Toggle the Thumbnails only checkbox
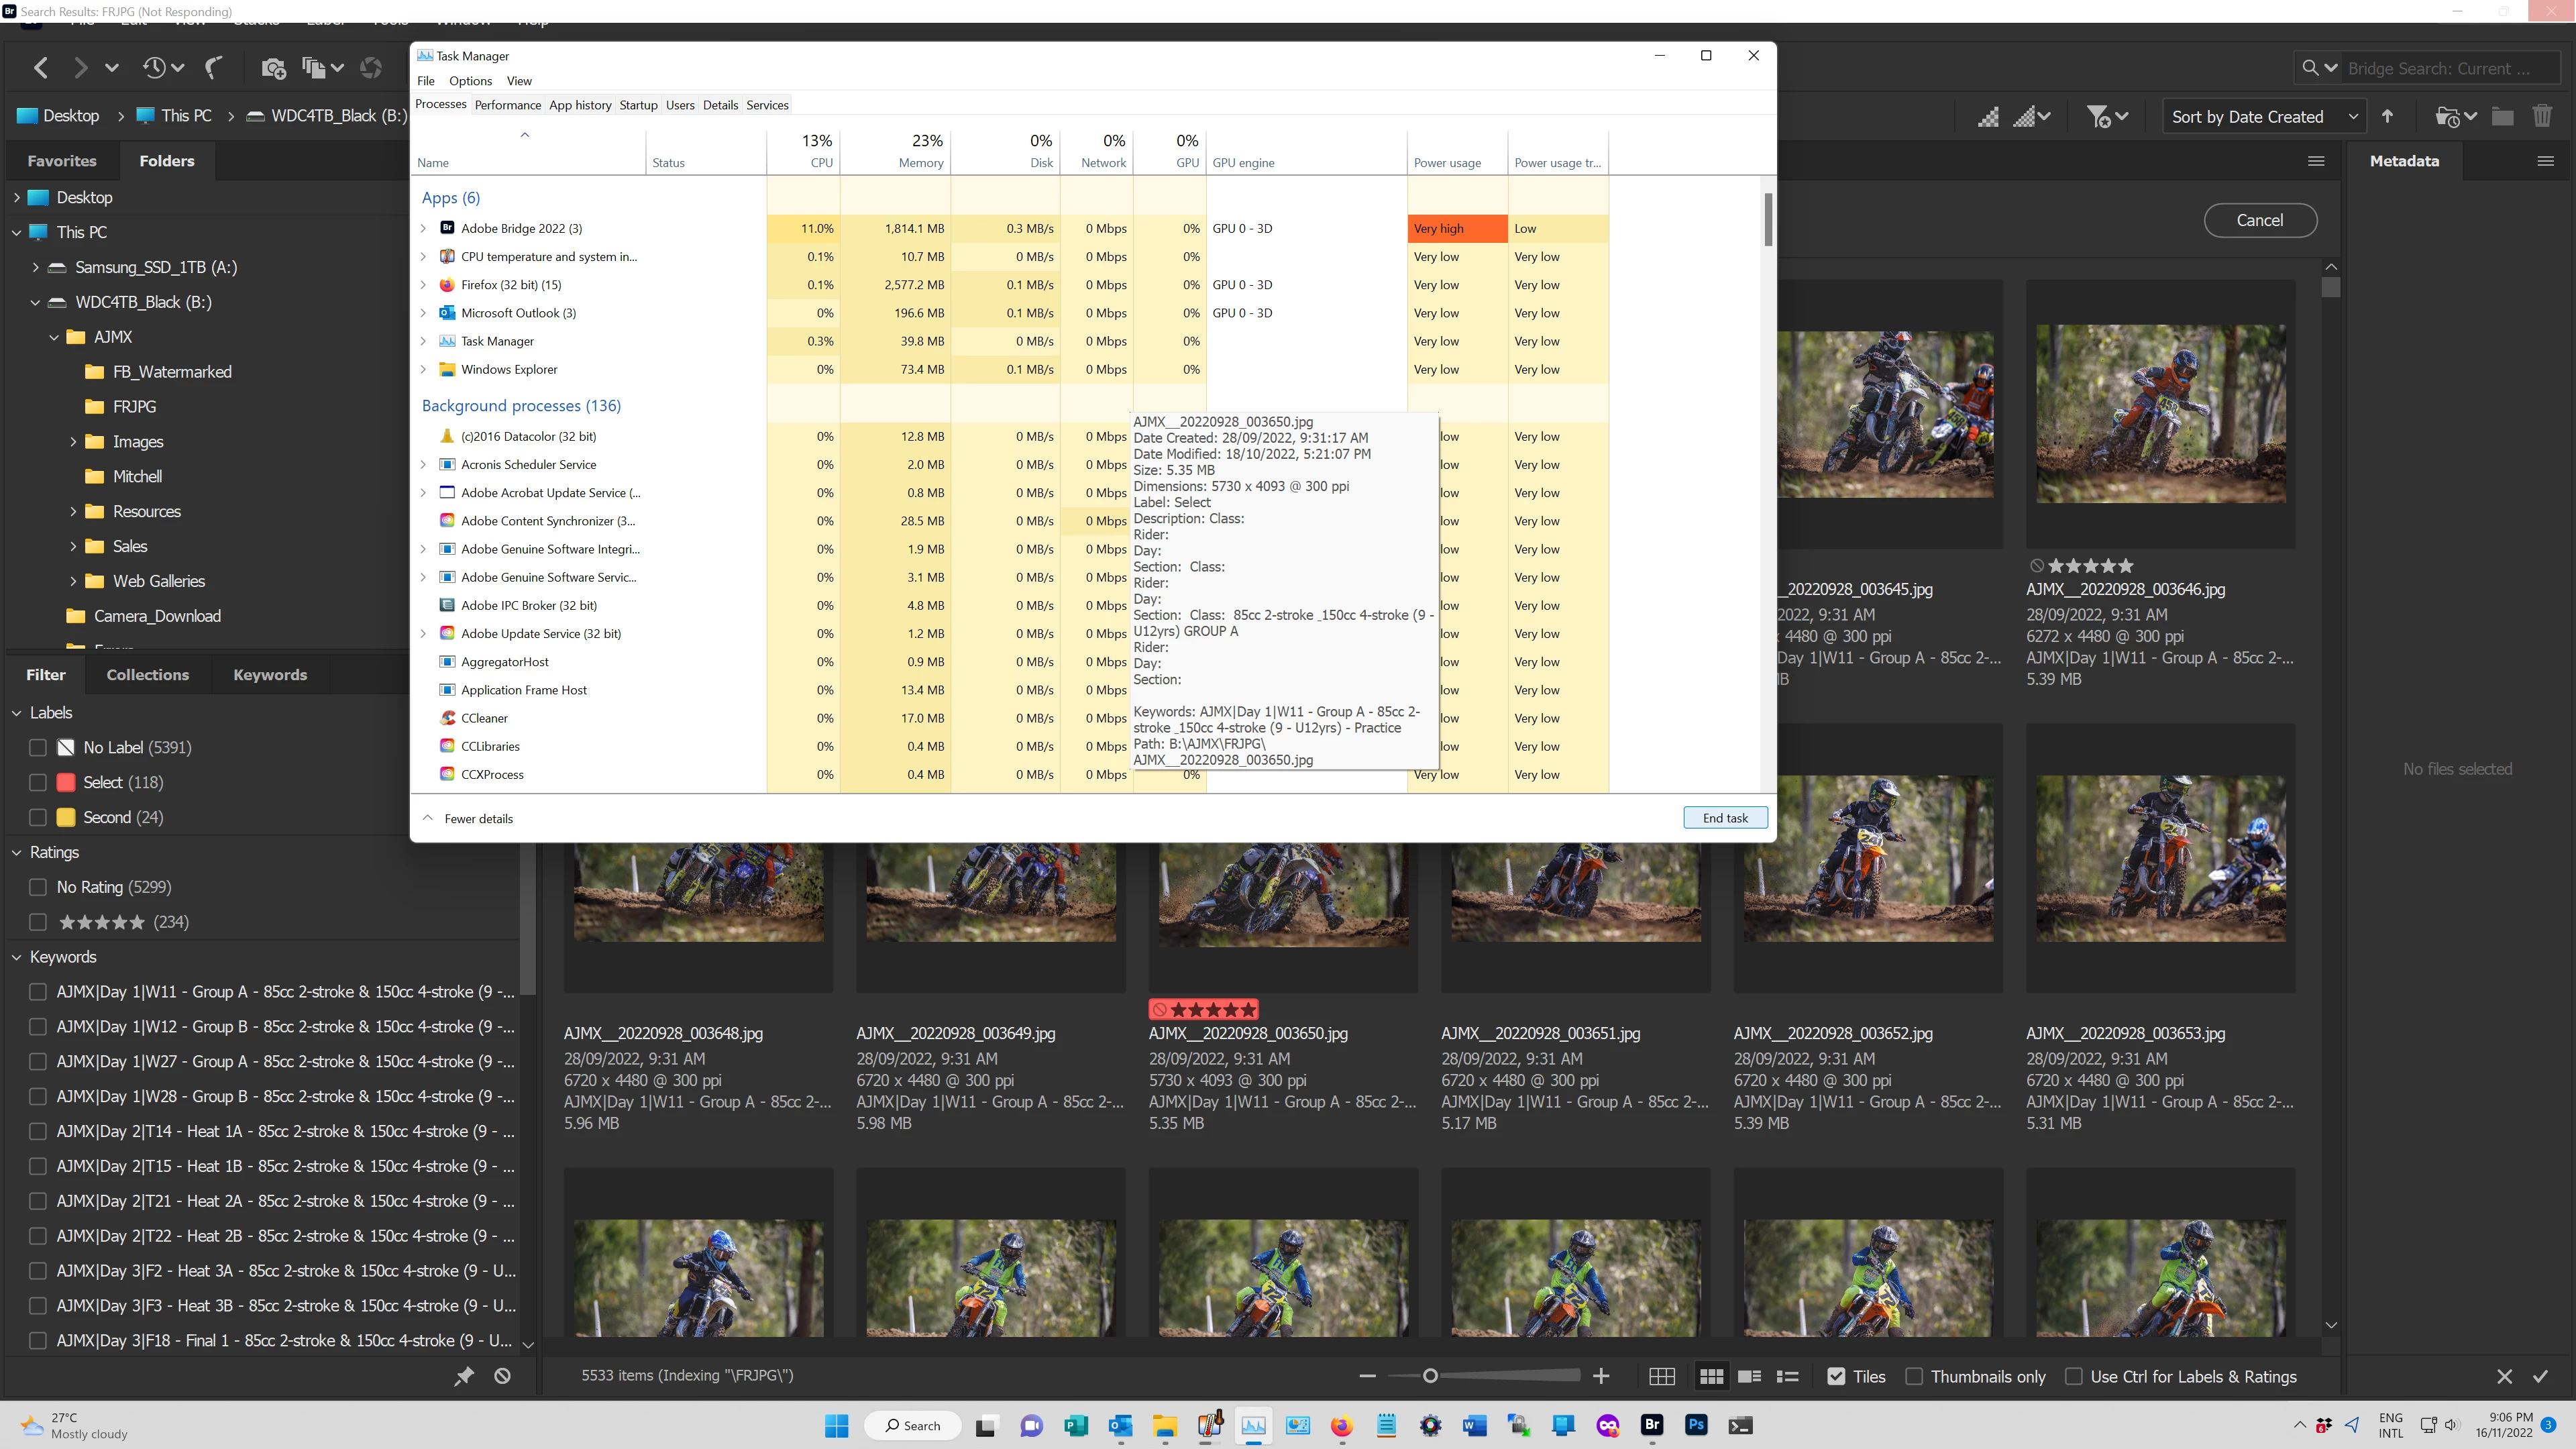The image size is (2576, 1449). [x=1914, y=1376]
